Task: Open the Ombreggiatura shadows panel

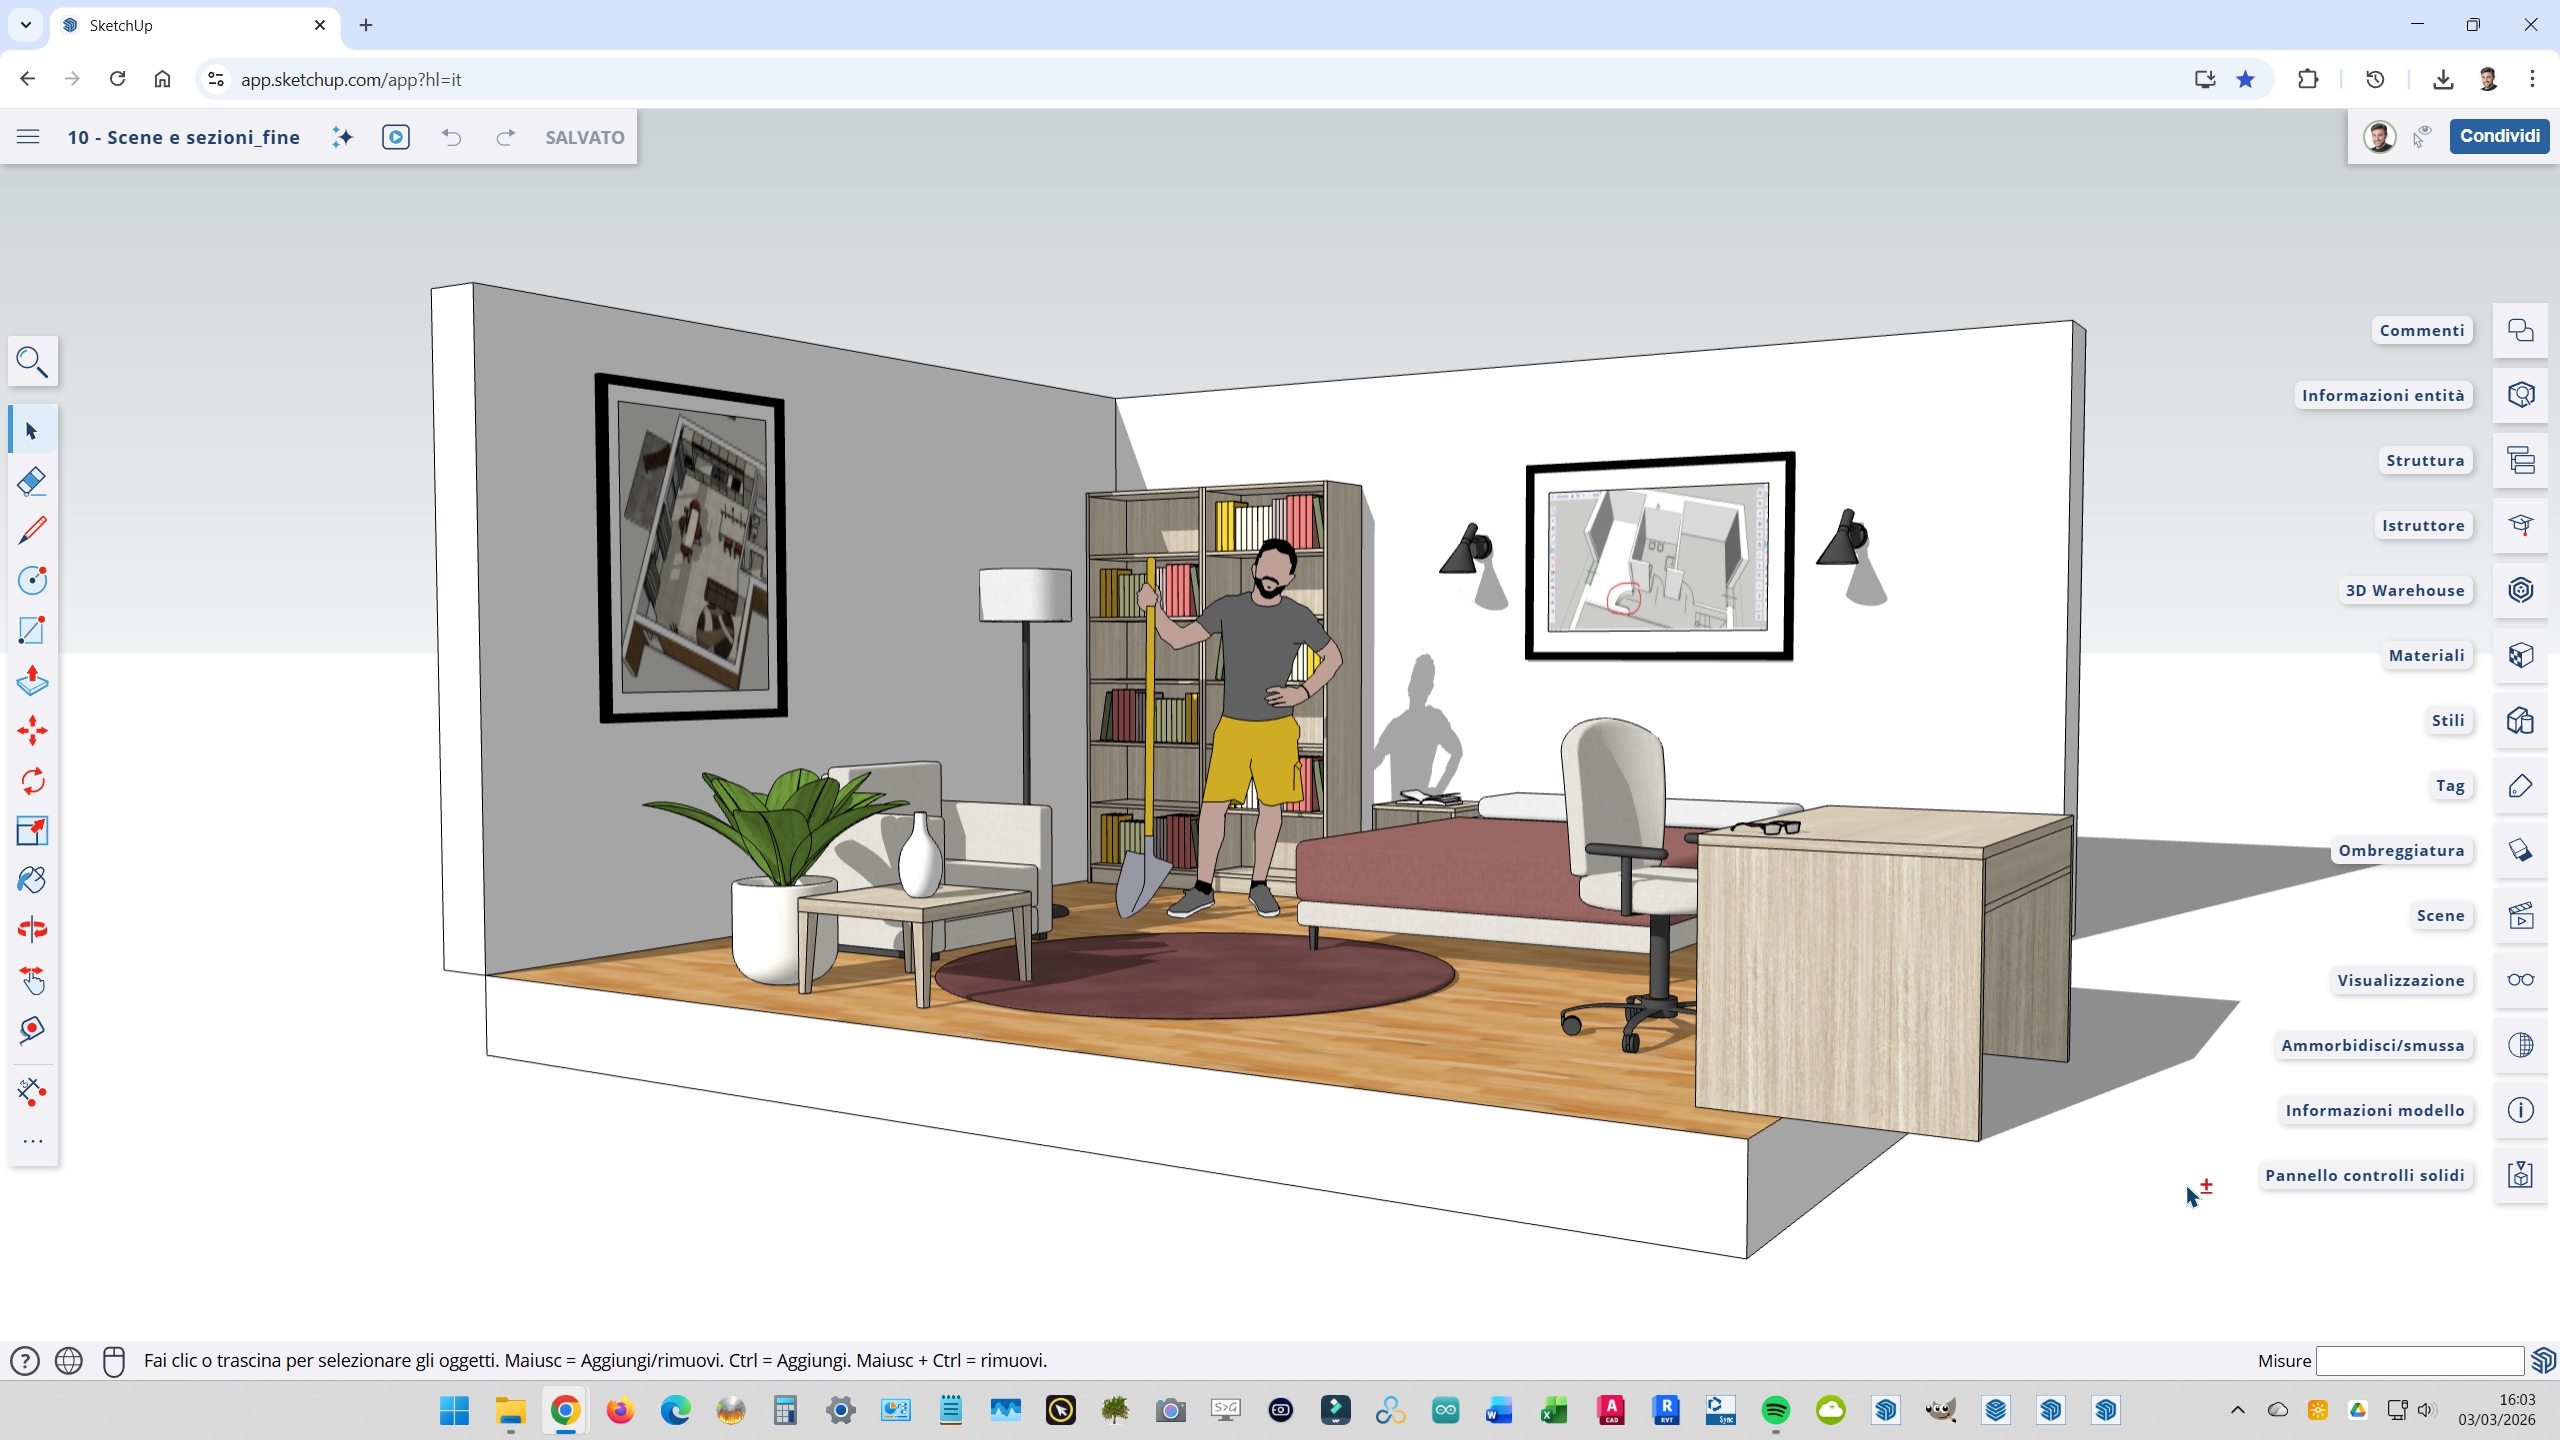Action: point(2520,851)
